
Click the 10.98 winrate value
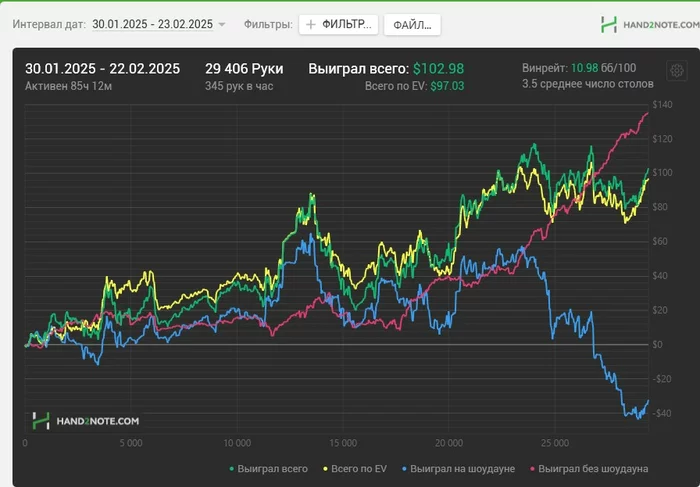pos(584,68)
